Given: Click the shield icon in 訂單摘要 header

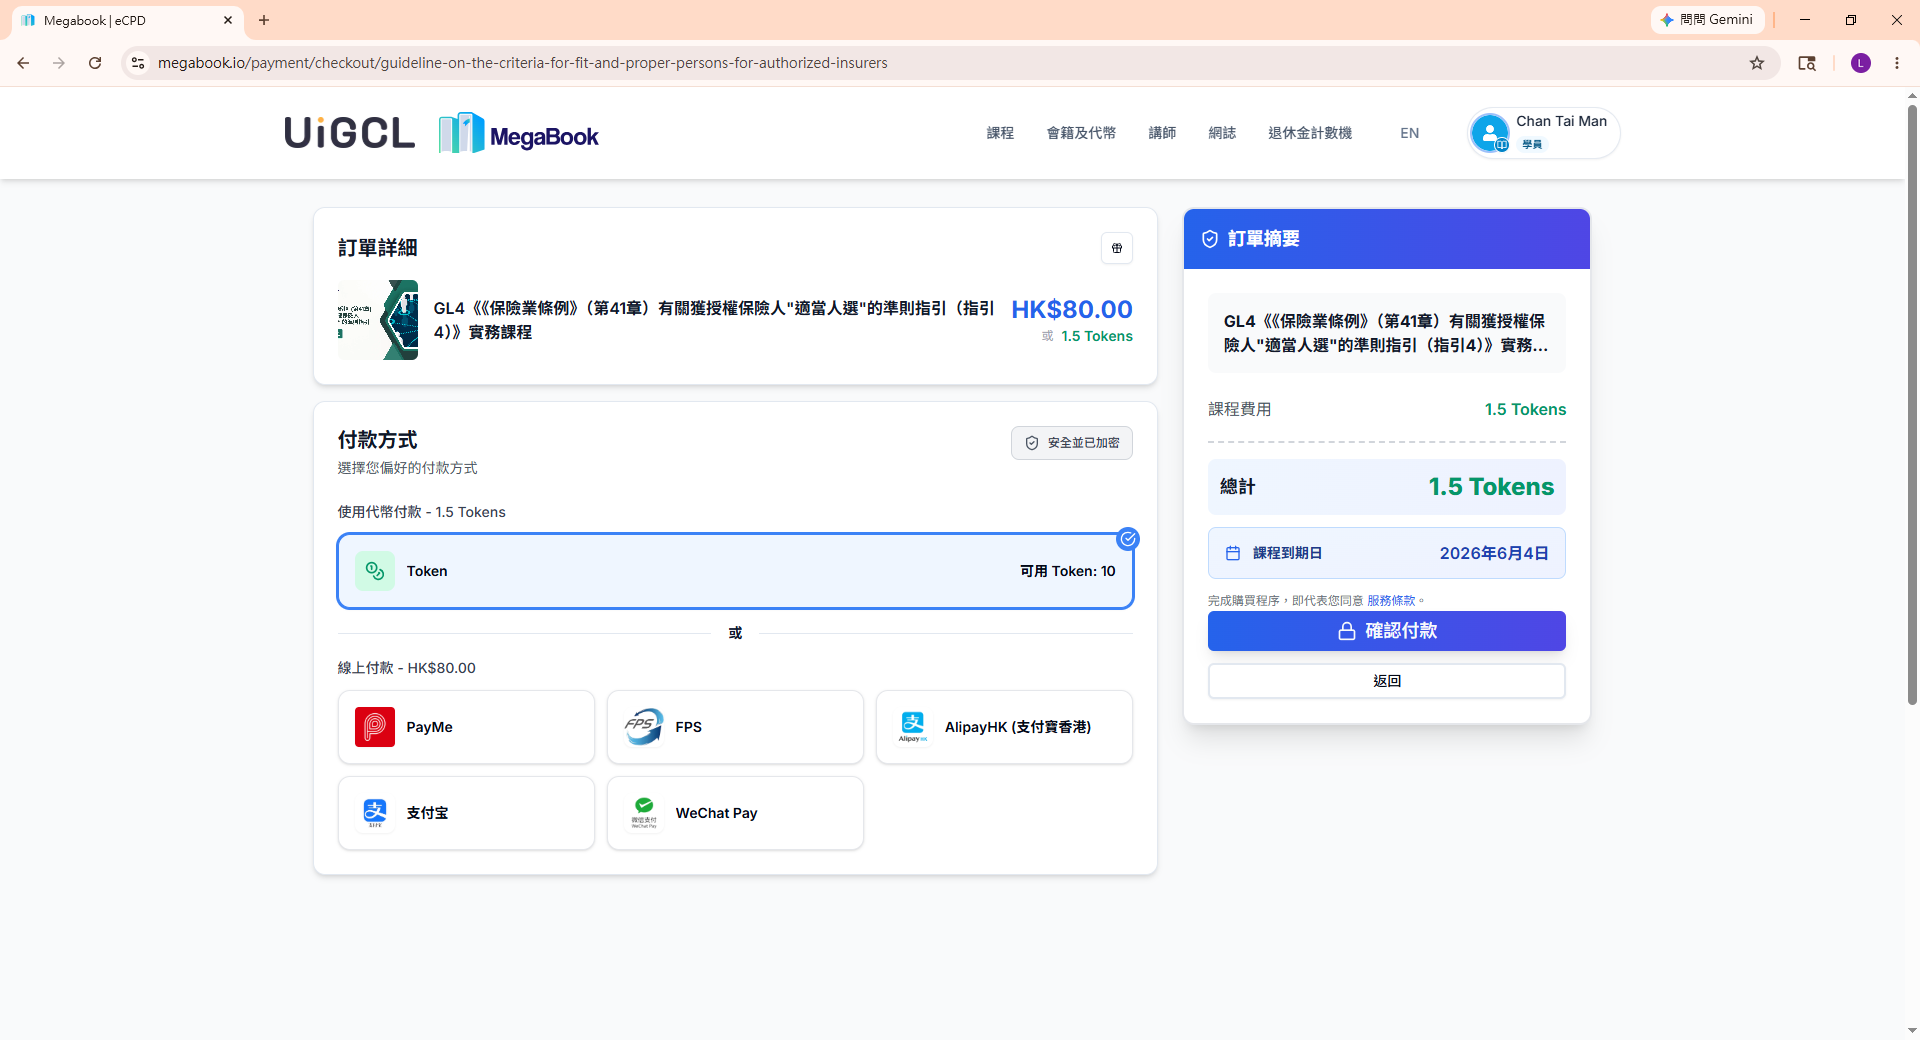Looking at the screenshot, I should click(x=1210, y=239).
